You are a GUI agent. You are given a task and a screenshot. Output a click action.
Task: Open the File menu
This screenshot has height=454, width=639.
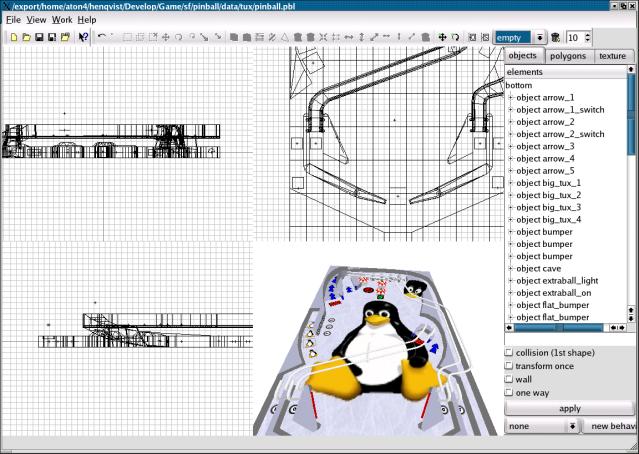click(13, 20)
